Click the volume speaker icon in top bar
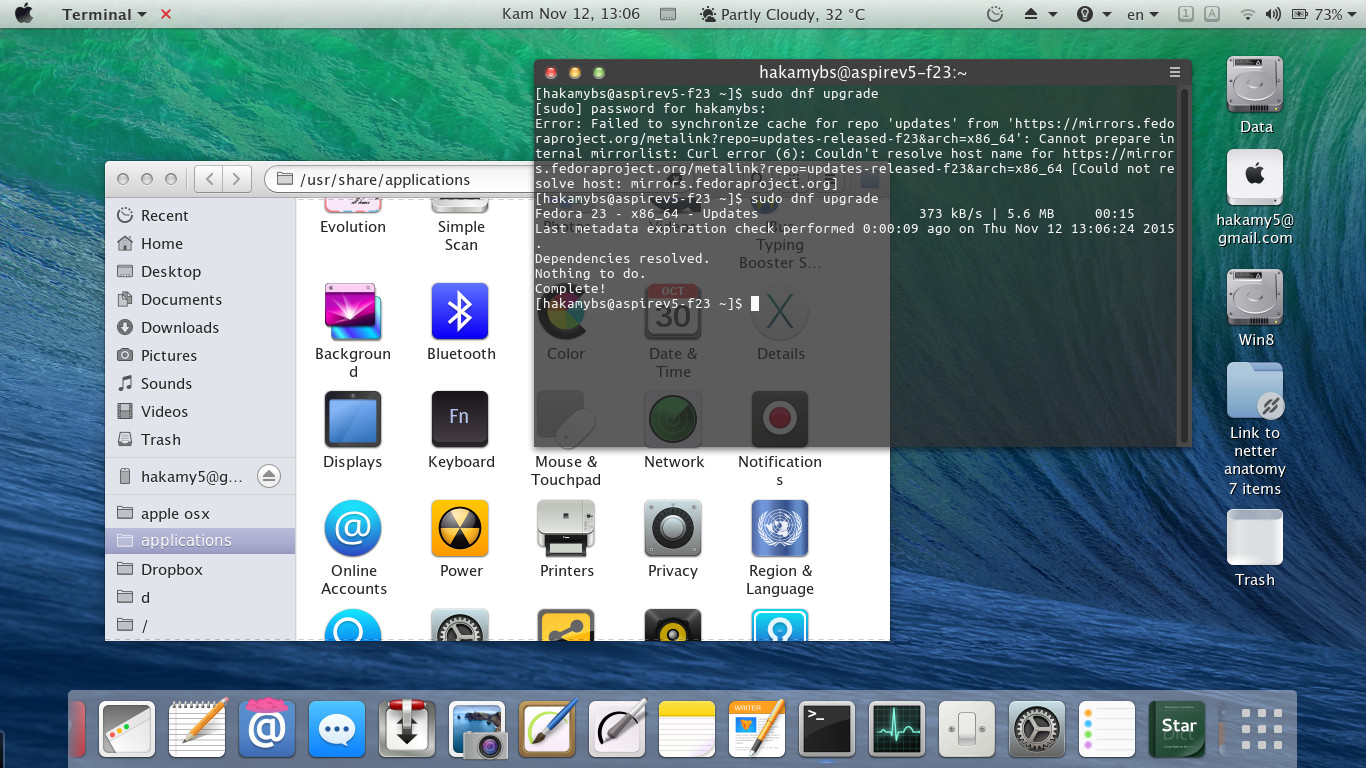 point(1273,14)
